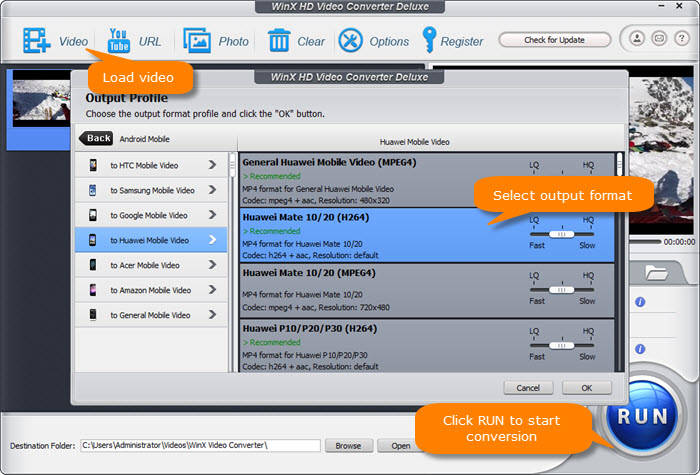Click 'to Samsung Mobile Video' text
Image resolution: width=700 pixels, height=475 pixels.
point(152,191)
